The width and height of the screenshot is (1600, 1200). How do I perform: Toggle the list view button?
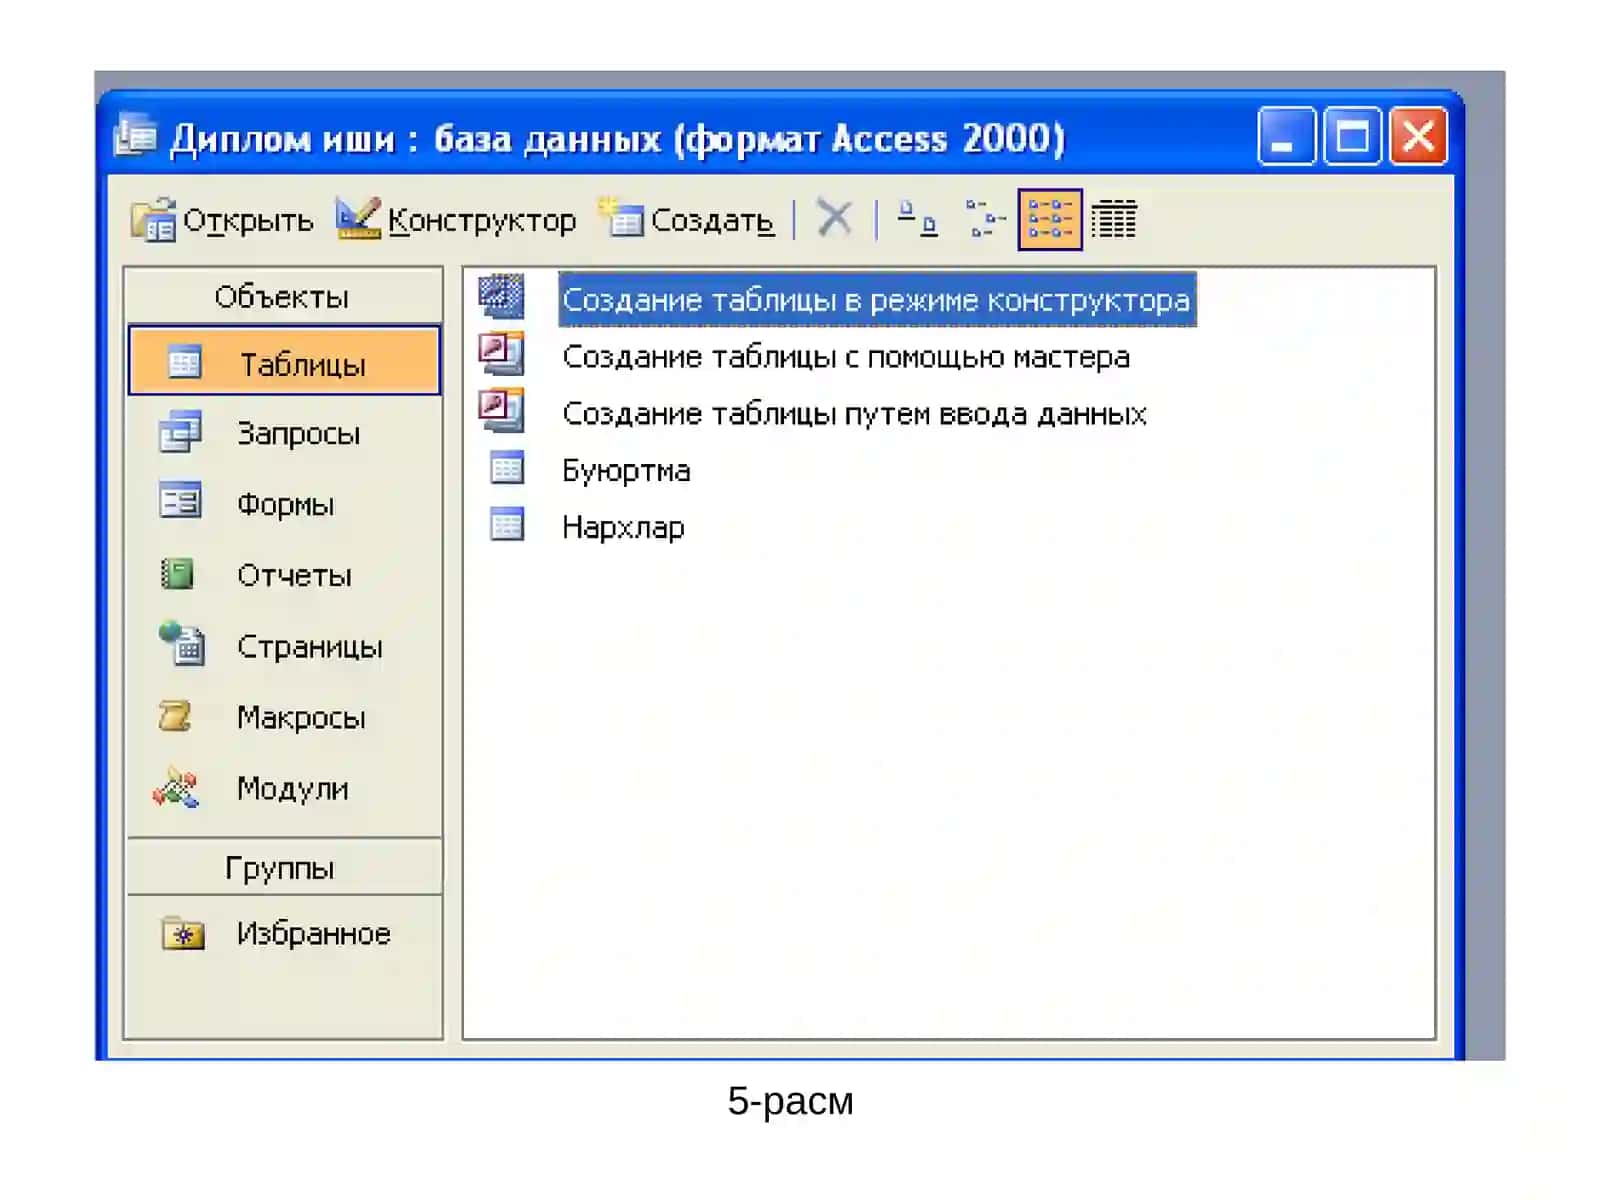coord(1050,219)
